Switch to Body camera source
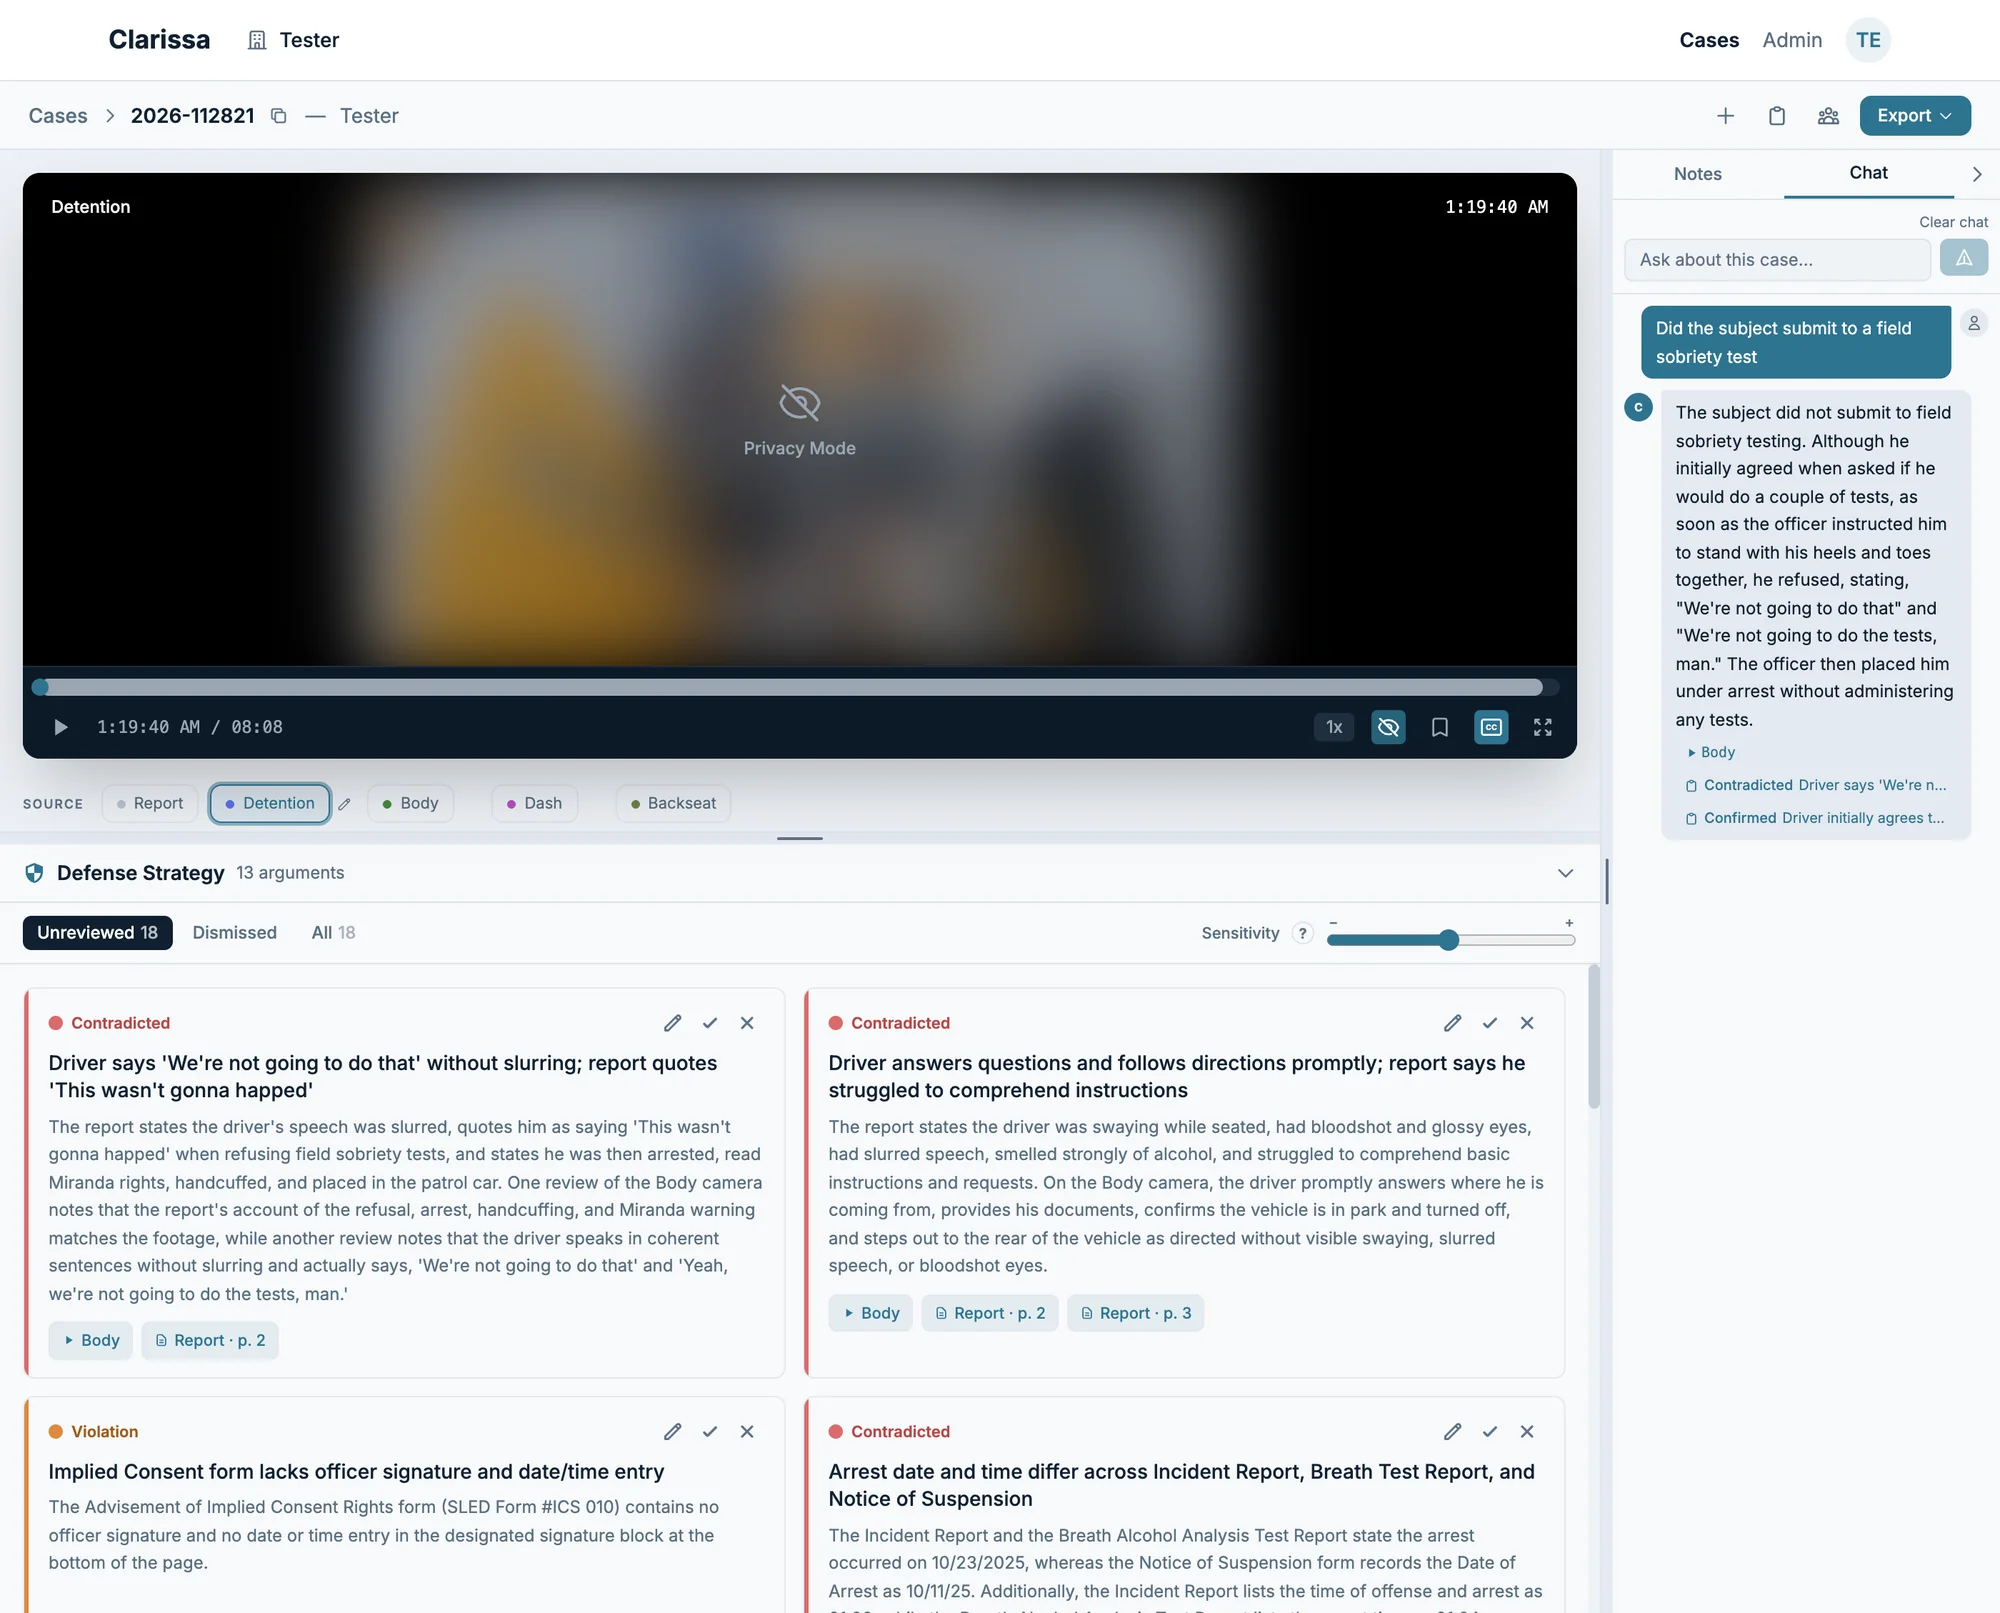2000x1613 pixels. [x=411, y=803]
